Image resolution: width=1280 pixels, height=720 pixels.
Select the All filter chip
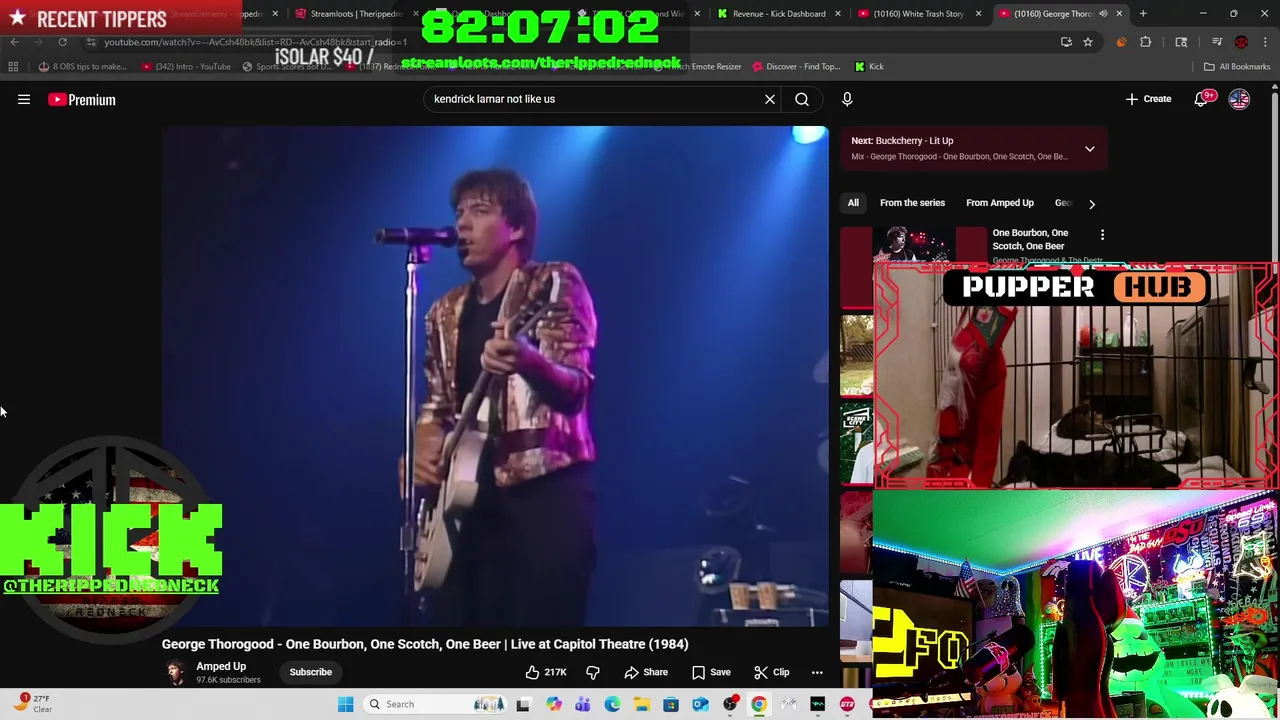coord(853,203)
